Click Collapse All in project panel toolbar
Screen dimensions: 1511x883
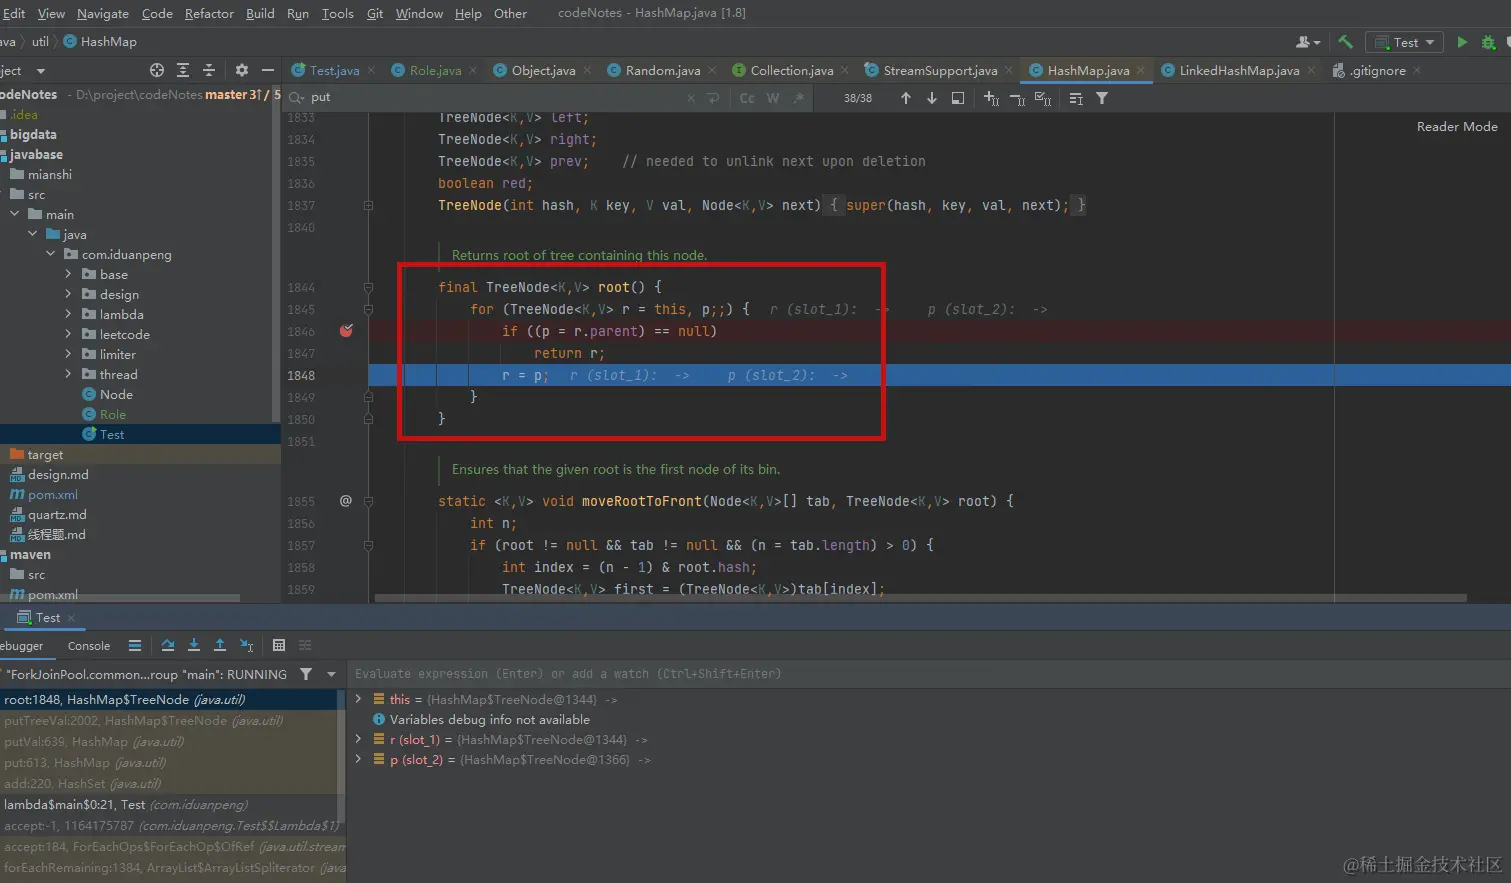209,70
